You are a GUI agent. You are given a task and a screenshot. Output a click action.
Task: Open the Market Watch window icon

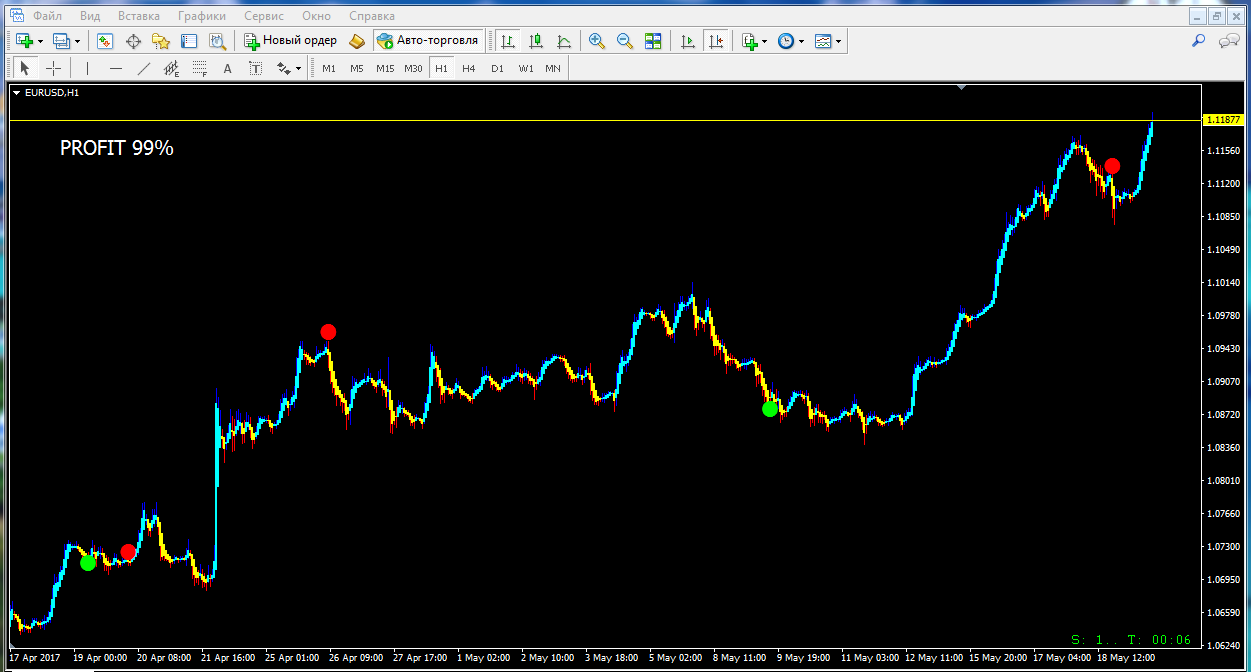coord(105,41)
